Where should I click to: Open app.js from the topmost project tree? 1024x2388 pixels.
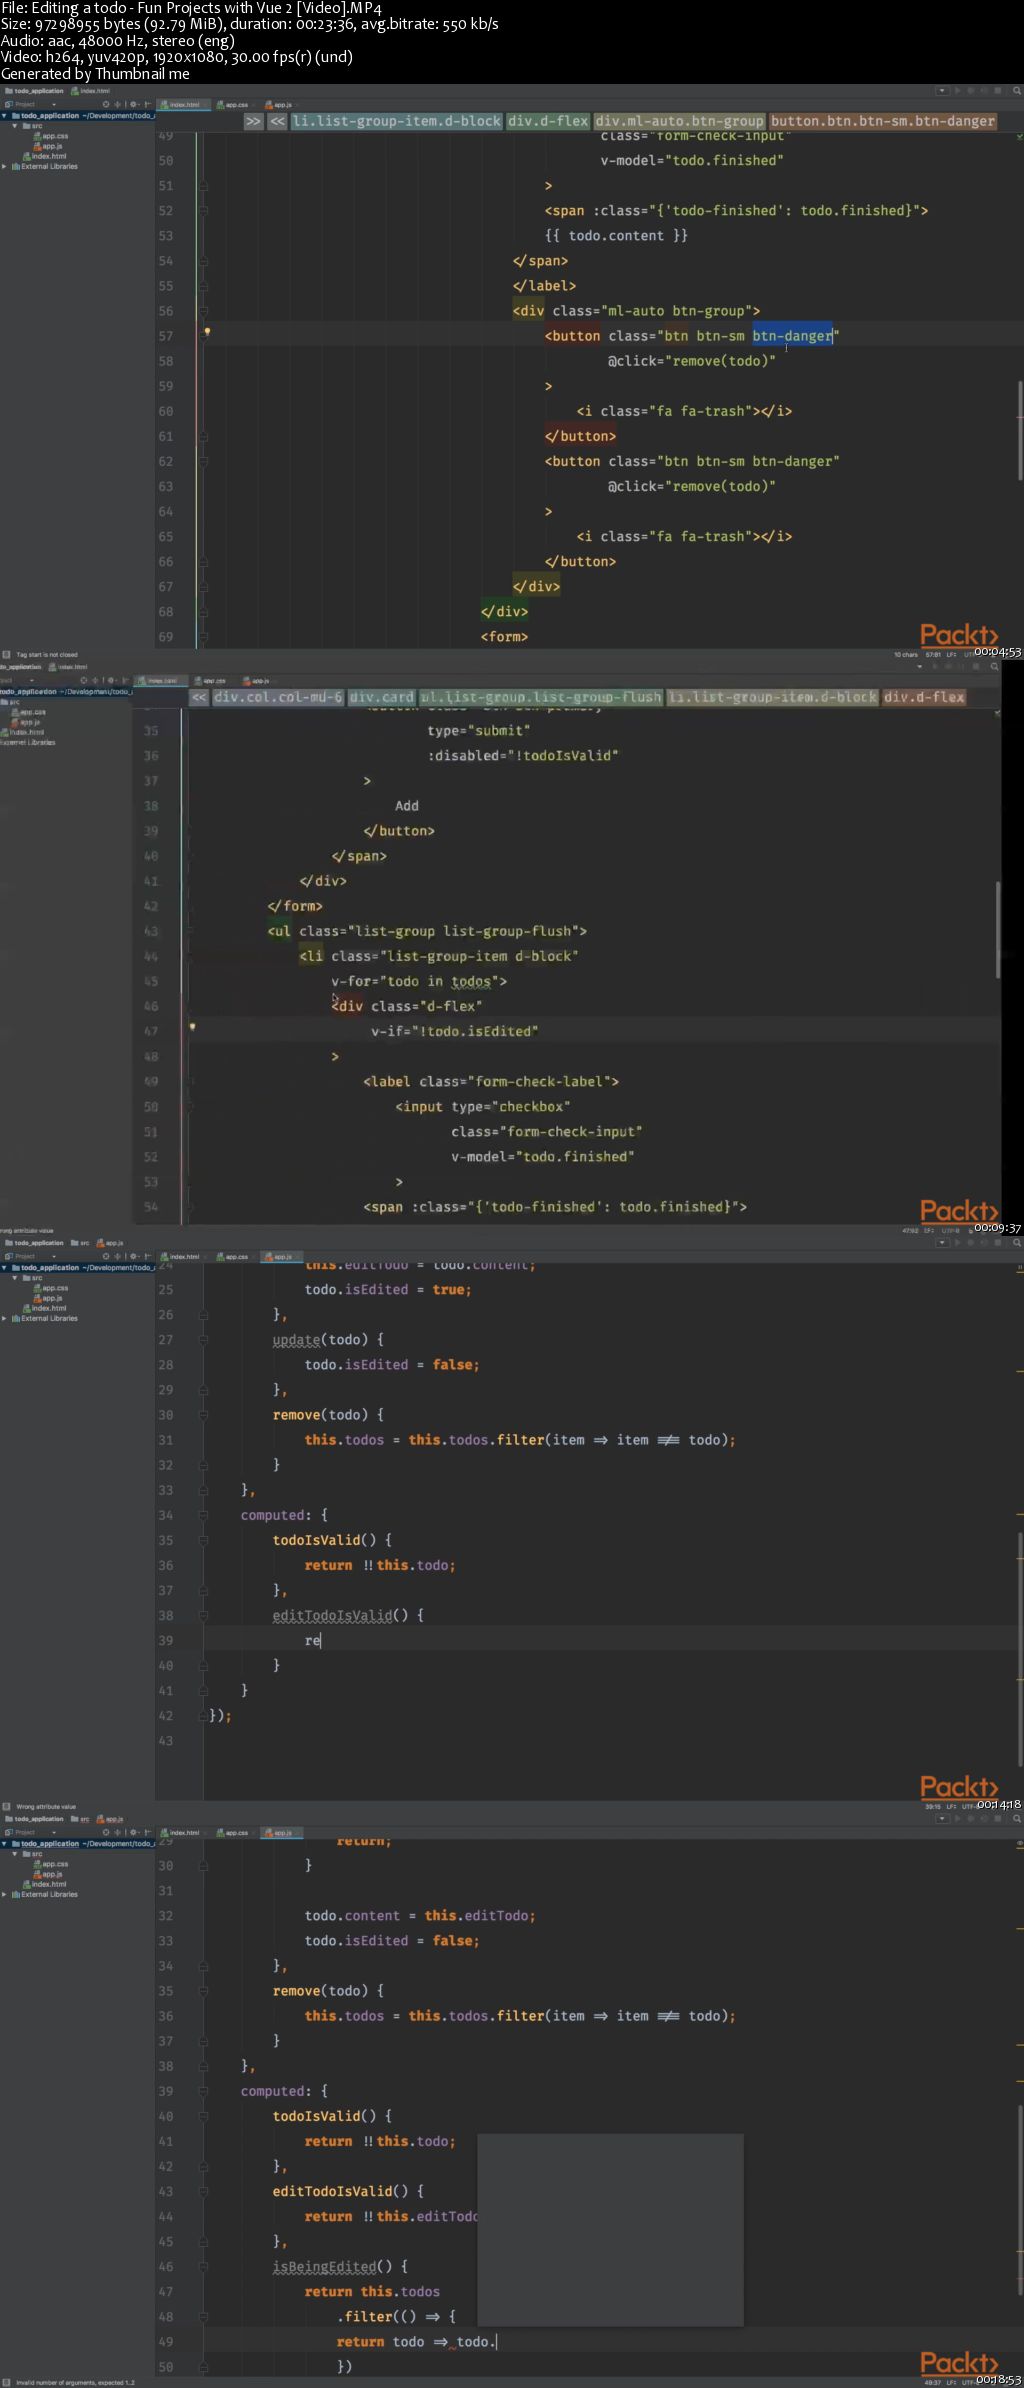coord(52,146)
